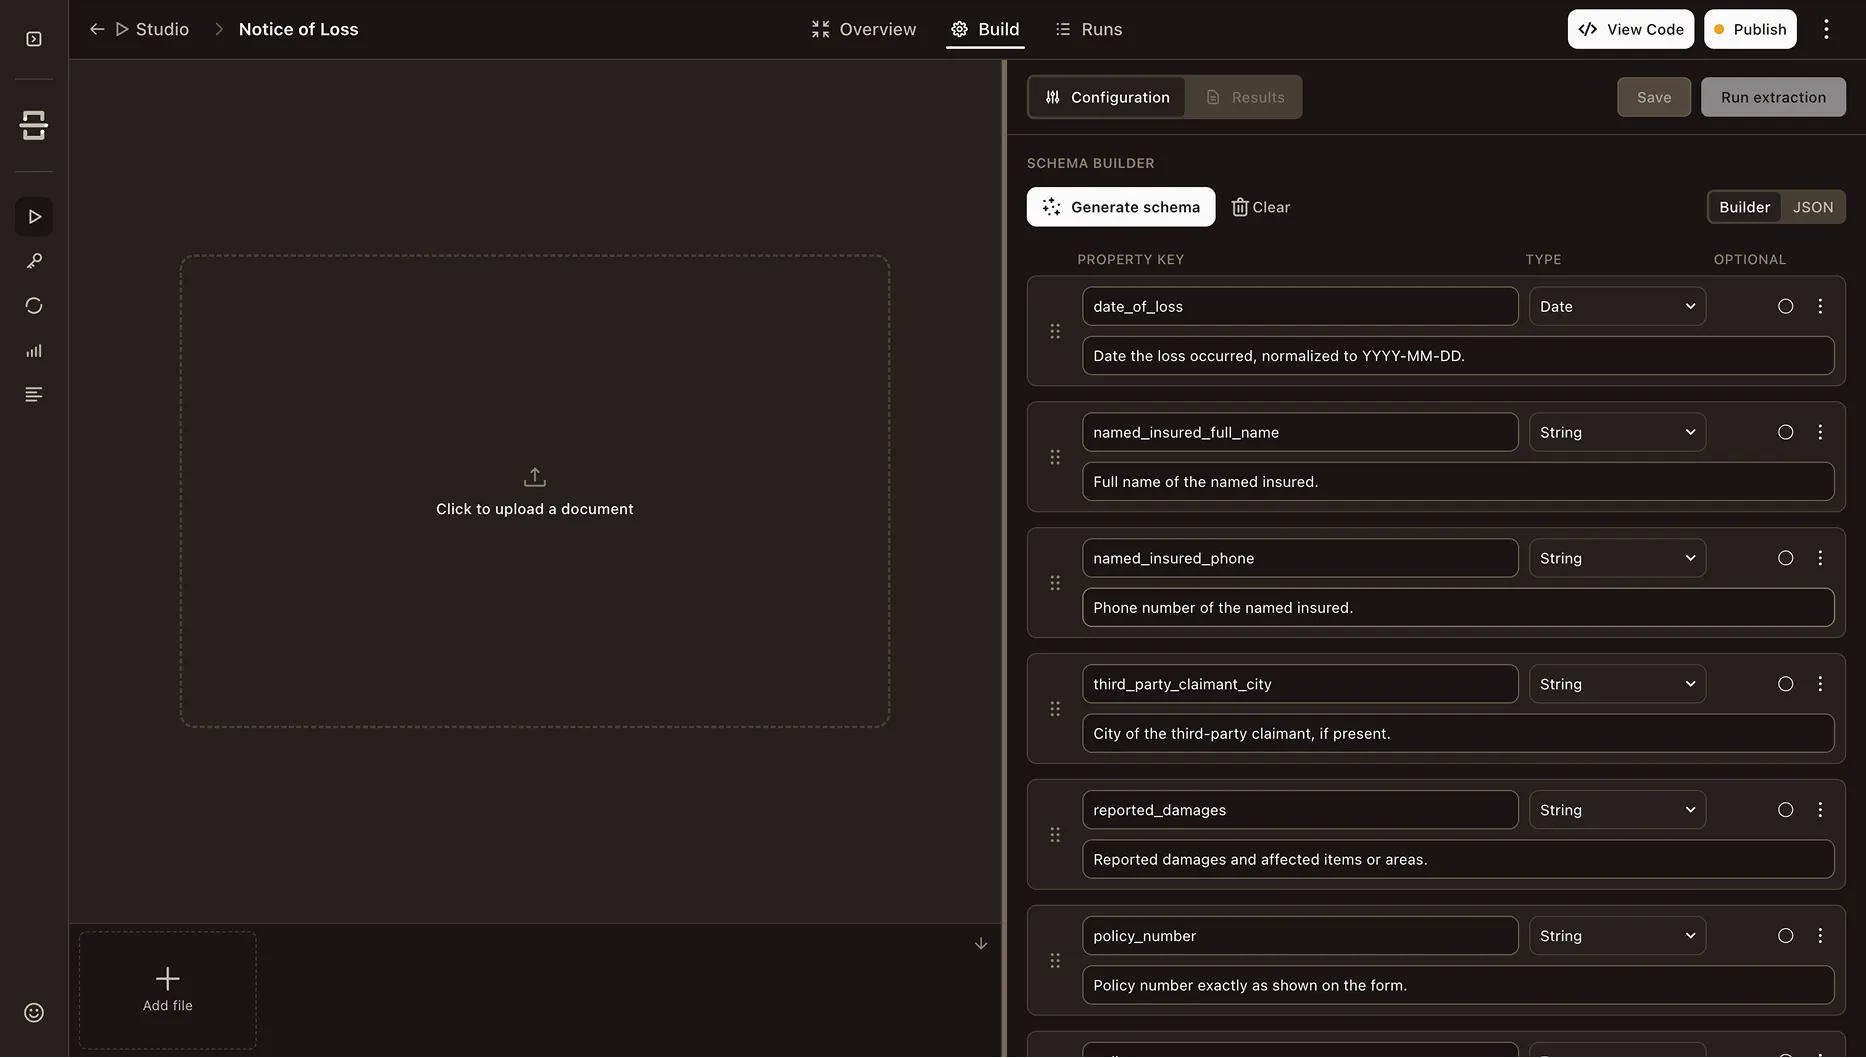Expand the sidebar panel icon
The image size is (1866, 1058).
[34, 39]
